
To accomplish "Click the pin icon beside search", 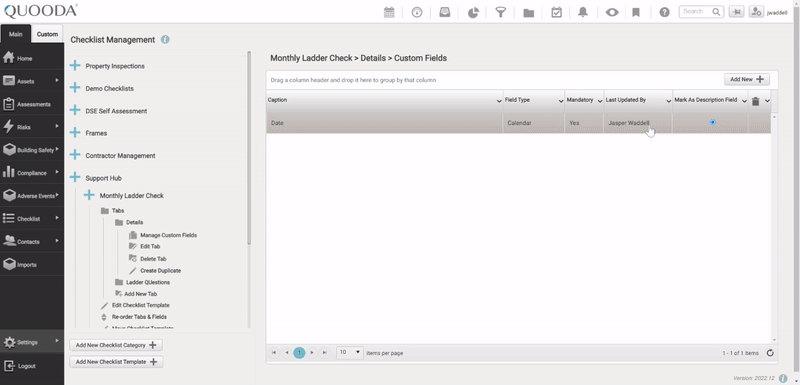I will (x=736, y=12).
